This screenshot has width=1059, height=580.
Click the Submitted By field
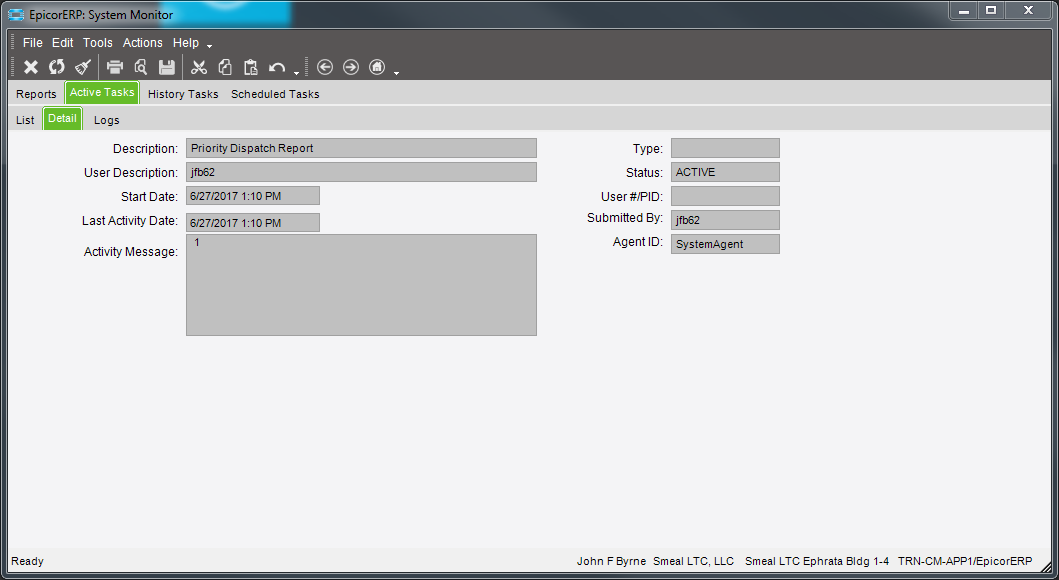[x=725, y=219]
